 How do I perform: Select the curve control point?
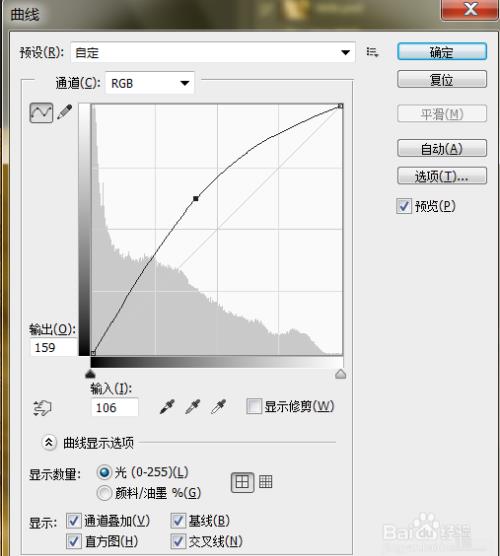pos(195,199)
